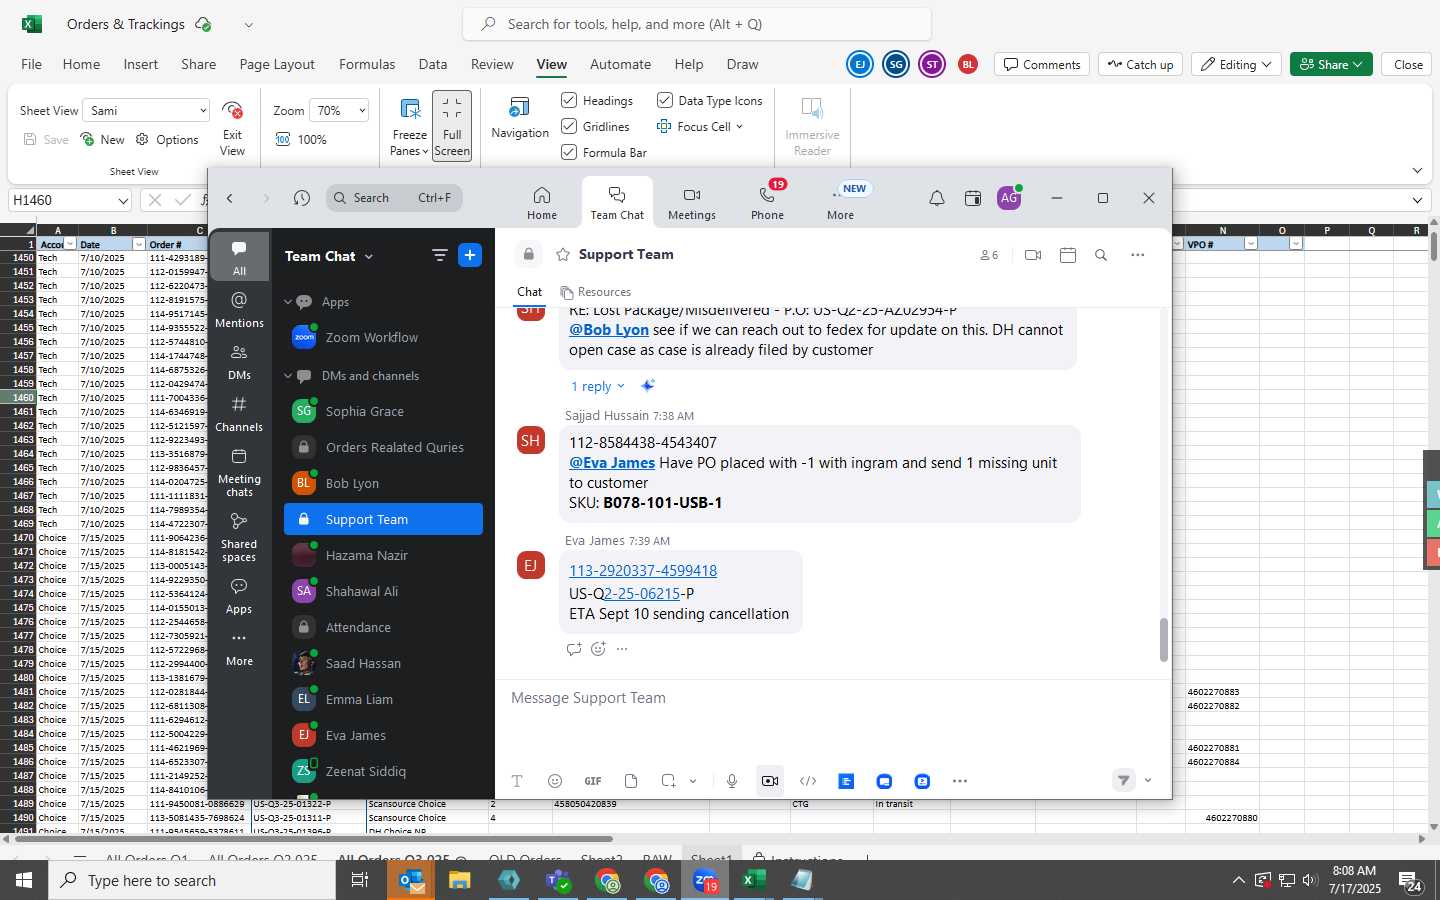
Task: Open Zoom notifications bell
Action: (x=936, y=198)
